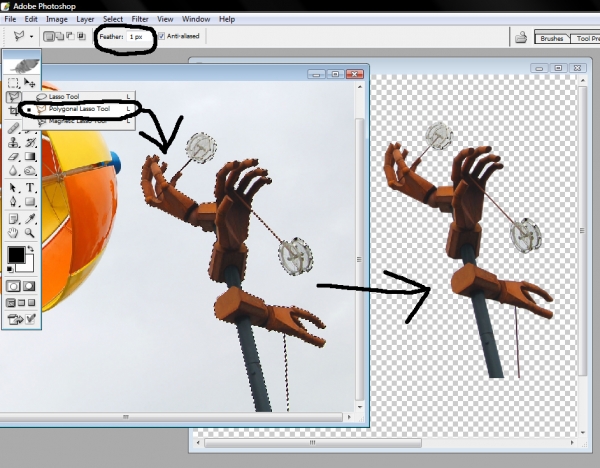The image size is (600, 468).
Task: Select the Move tool
Action: 30,83
